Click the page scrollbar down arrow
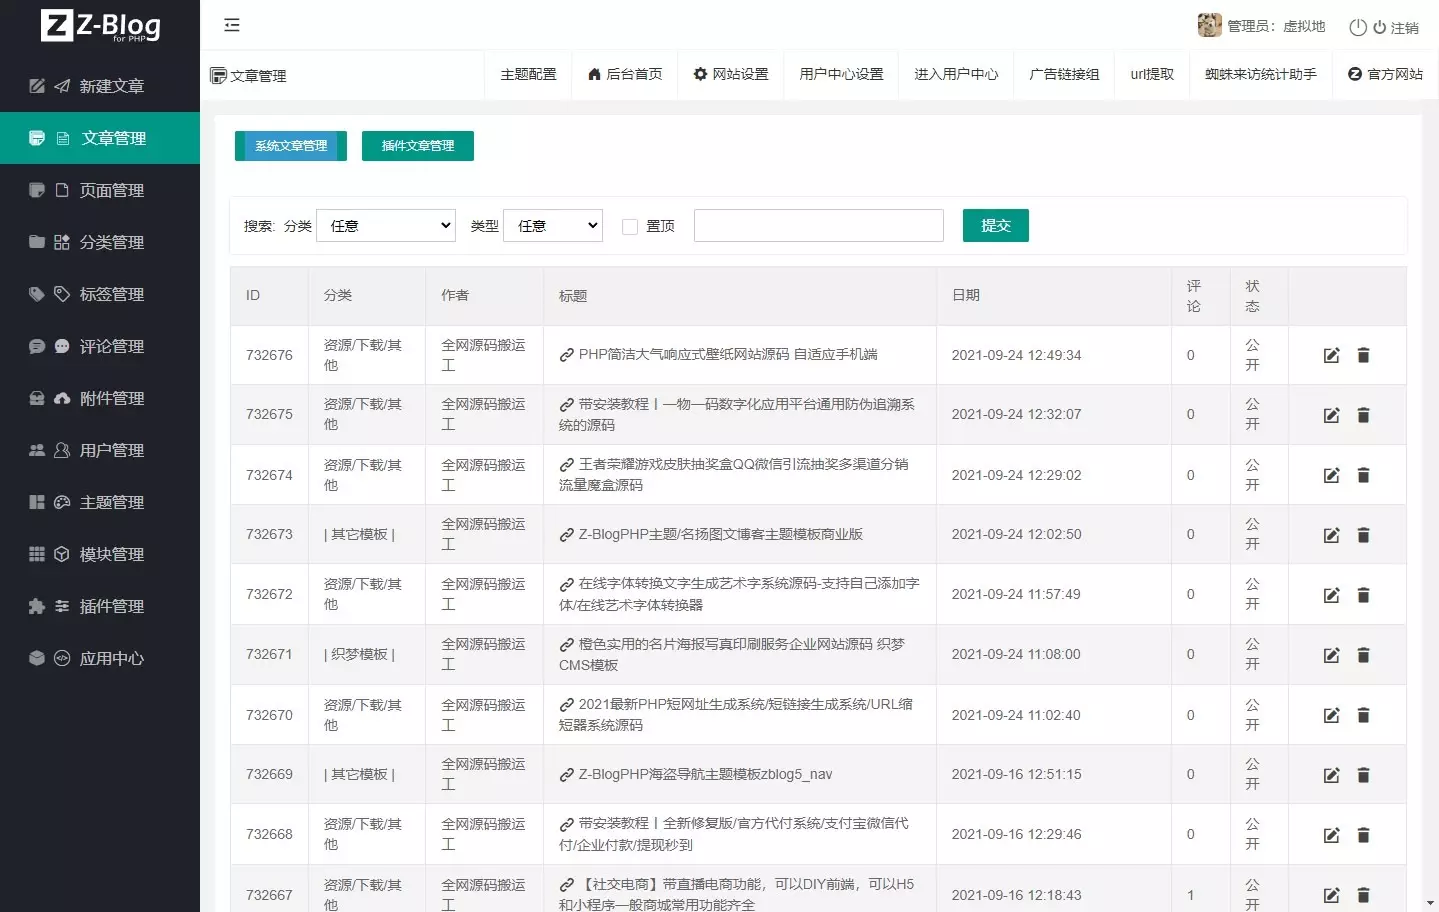 [1431, 903]
